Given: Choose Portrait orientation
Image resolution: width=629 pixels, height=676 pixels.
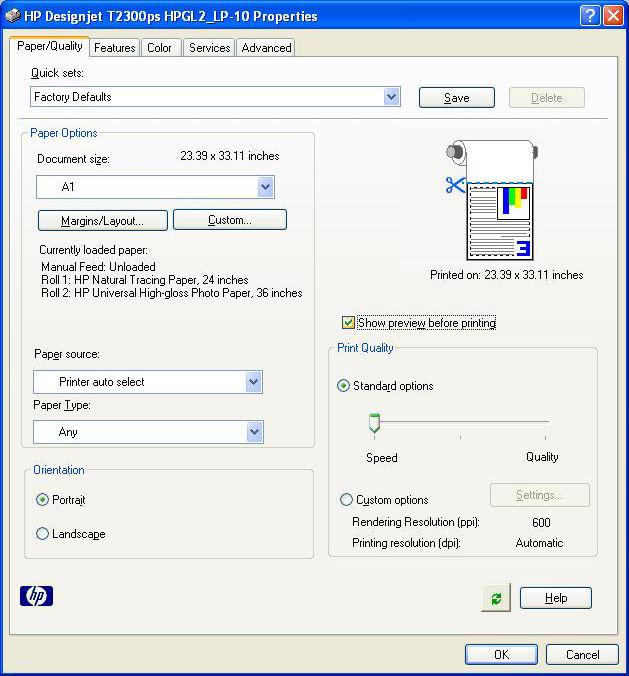Looking at the screenshot, I should [x=42, y=500].
